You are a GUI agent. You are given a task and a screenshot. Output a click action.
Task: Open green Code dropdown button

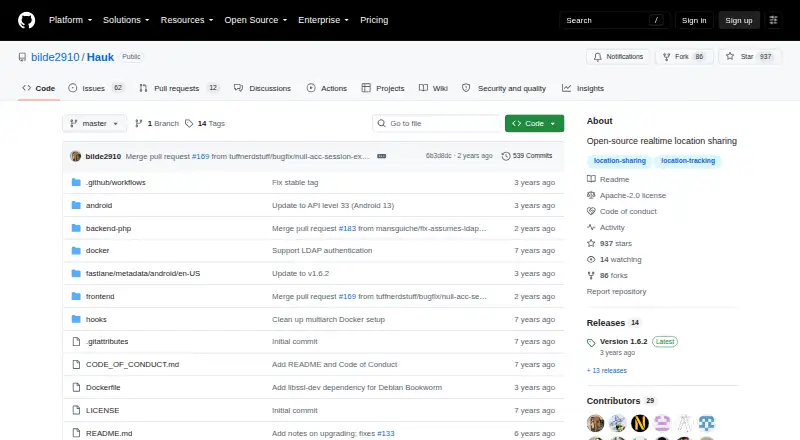tap(534, 124)
